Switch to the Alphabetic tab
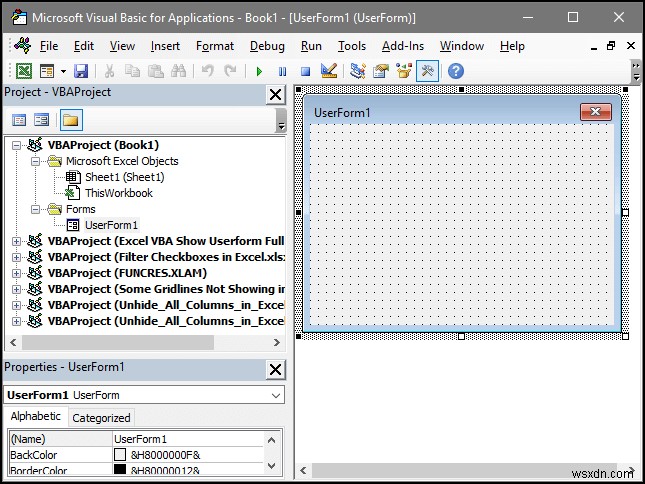Image resolution: width=645 pixels, height=484 pixels. click(35, 416)
